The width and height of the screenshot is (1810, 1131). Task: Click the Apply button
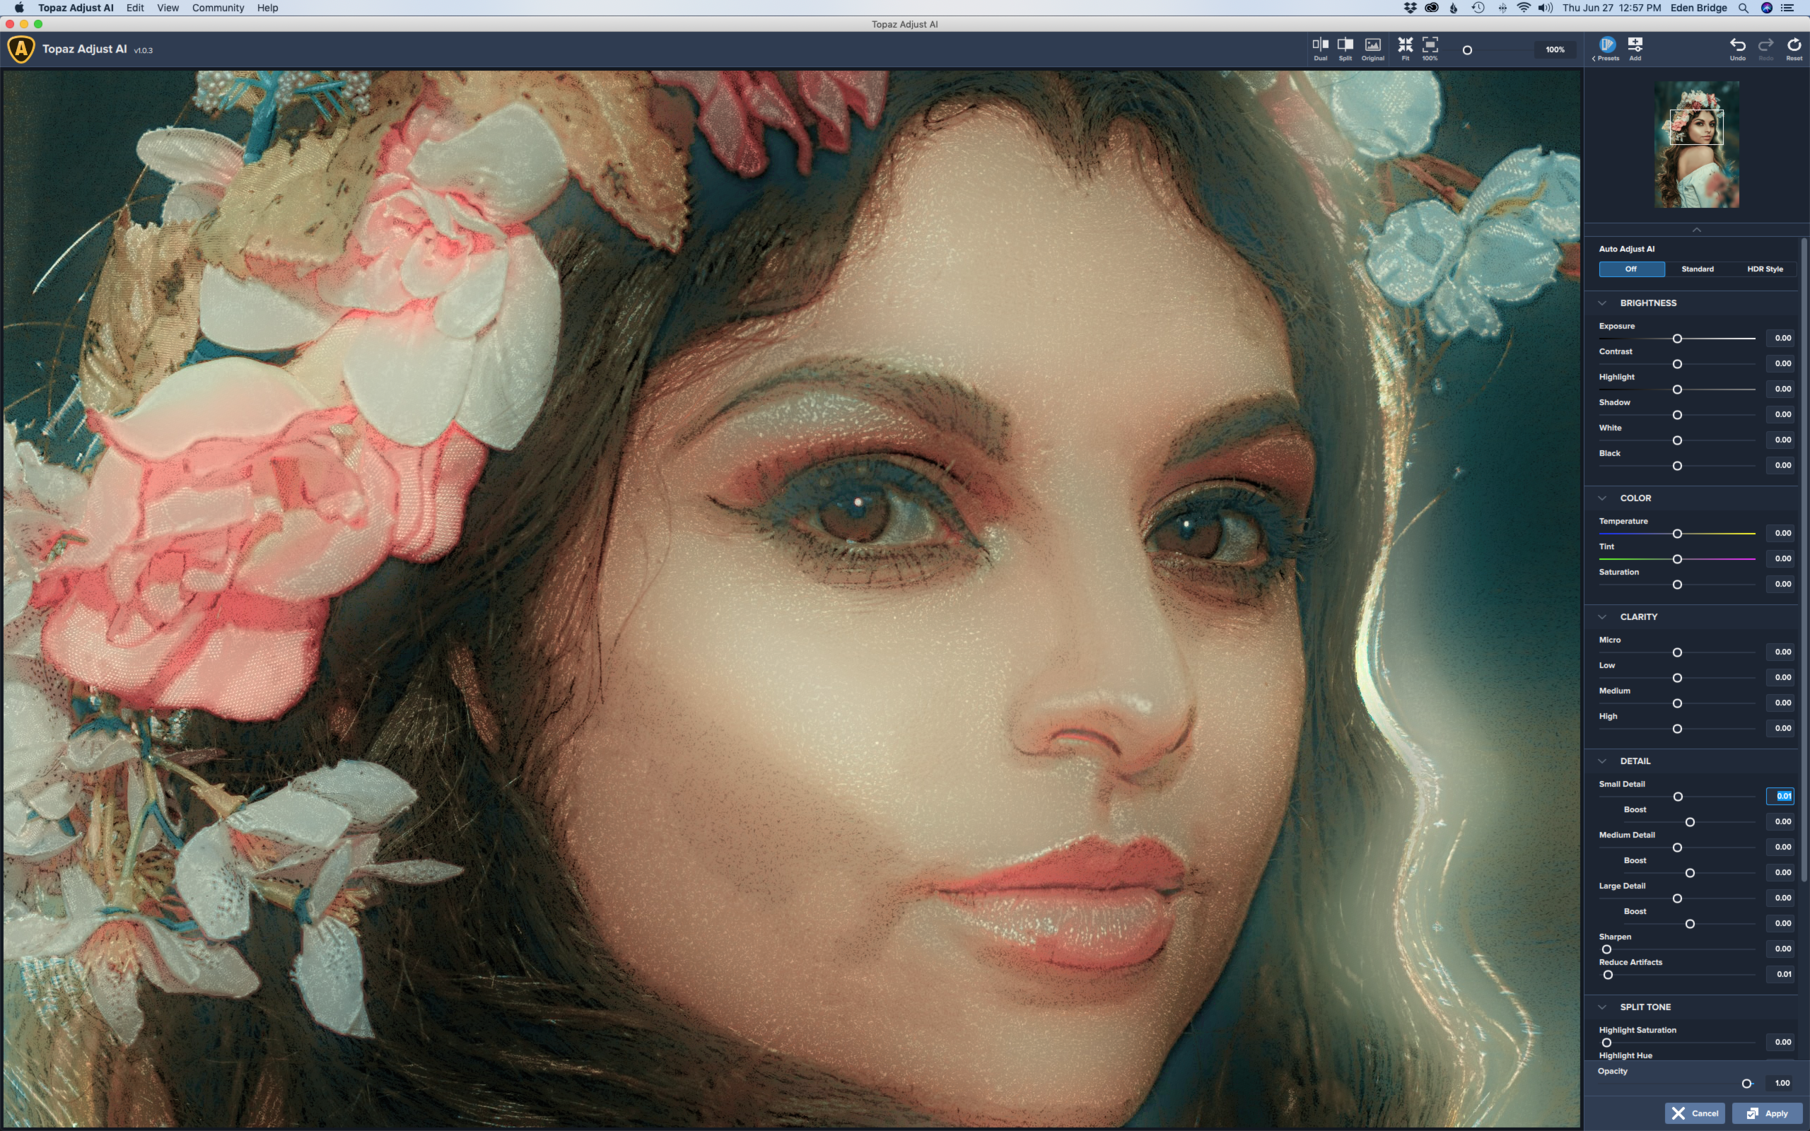(x=1767, y=1113)
